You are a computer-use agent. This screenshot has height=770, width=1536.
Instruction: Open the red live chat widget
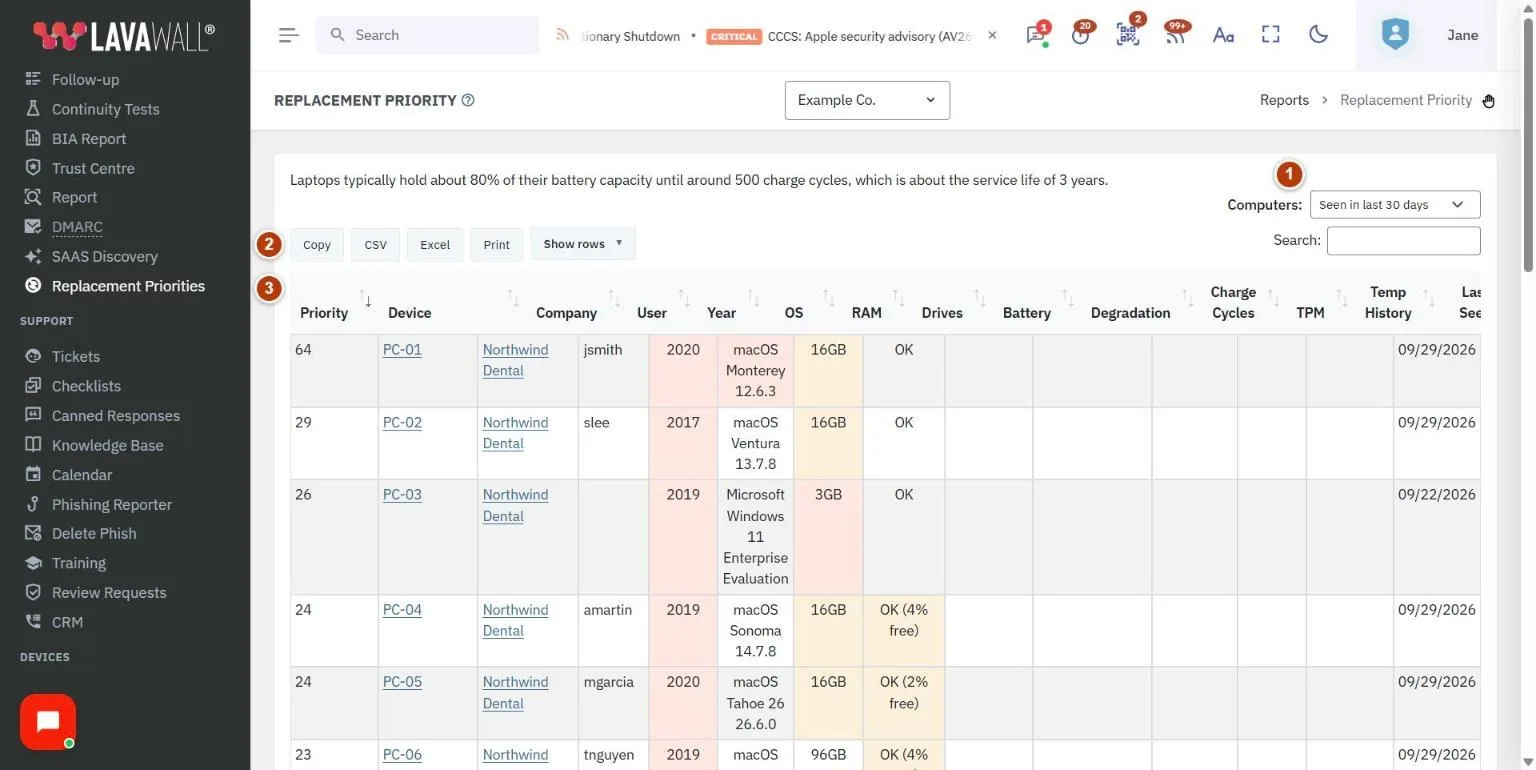click(x=48, y=722)
